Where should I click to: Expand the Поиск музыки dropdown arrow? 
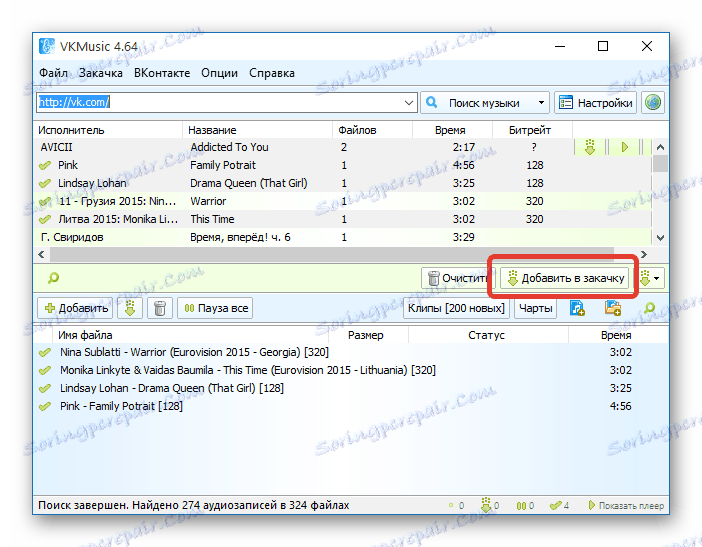pyautogui.click(x=541, y=103)
